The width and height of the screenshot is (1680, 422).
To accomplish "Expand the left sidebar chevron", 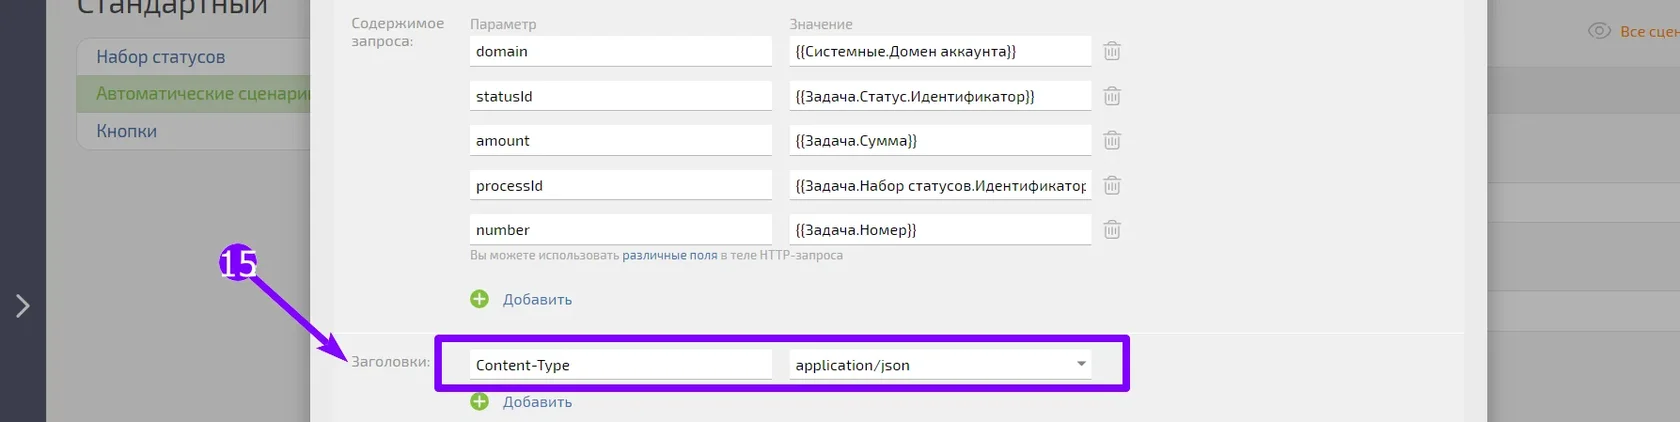I will point(23,306).
